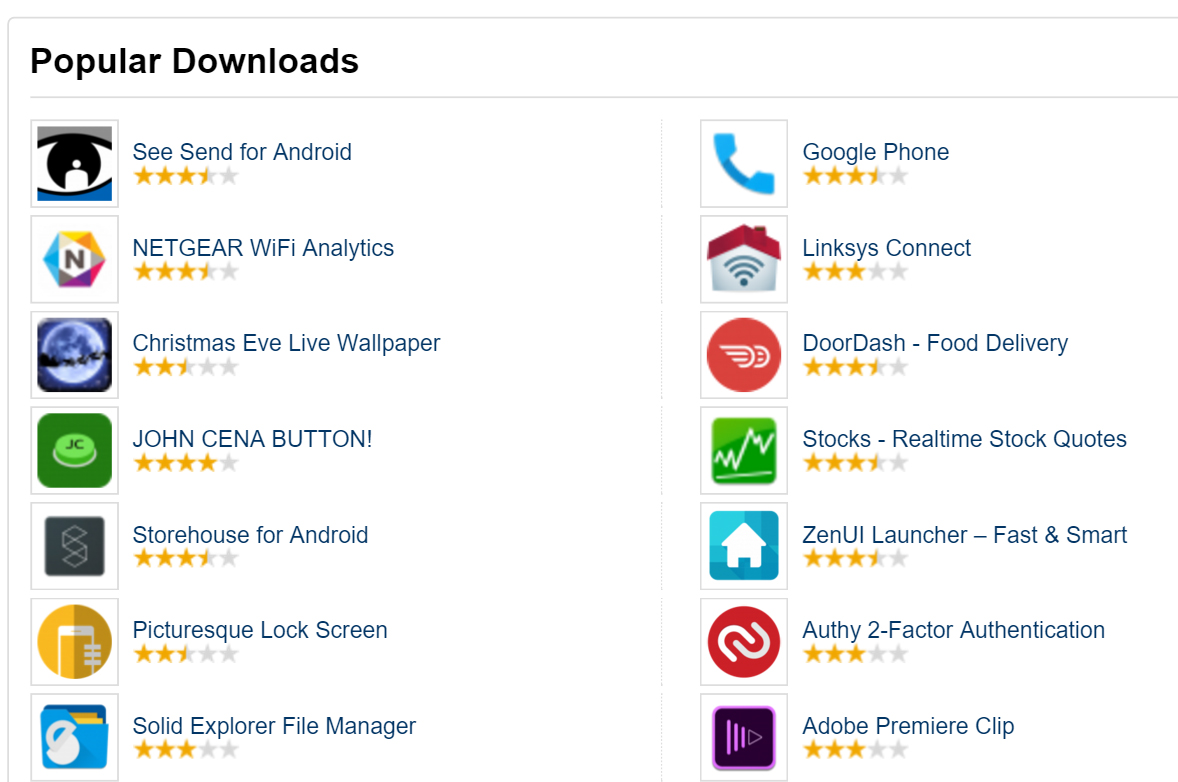Click the Adobe Premiere Clip purple icon

(744, 737)
